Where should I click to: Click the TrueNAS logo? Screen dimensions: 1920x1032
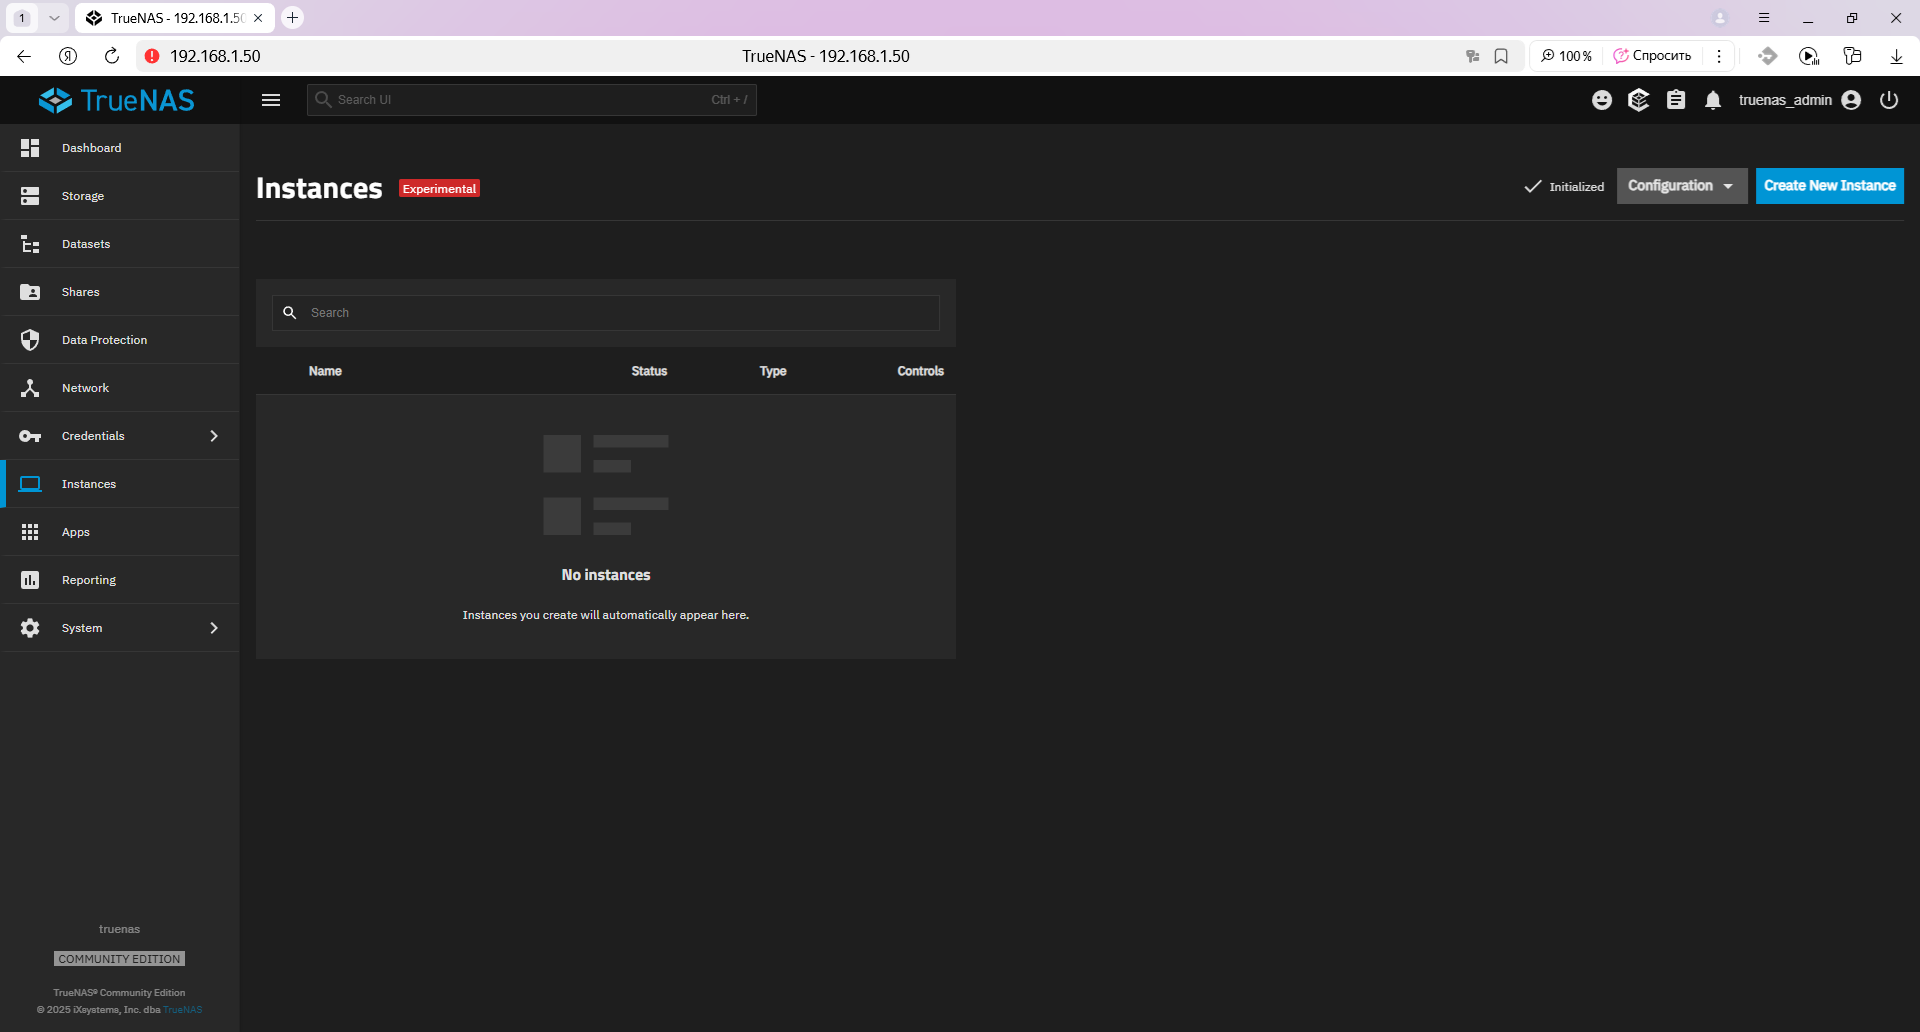(x=117, y=100)
